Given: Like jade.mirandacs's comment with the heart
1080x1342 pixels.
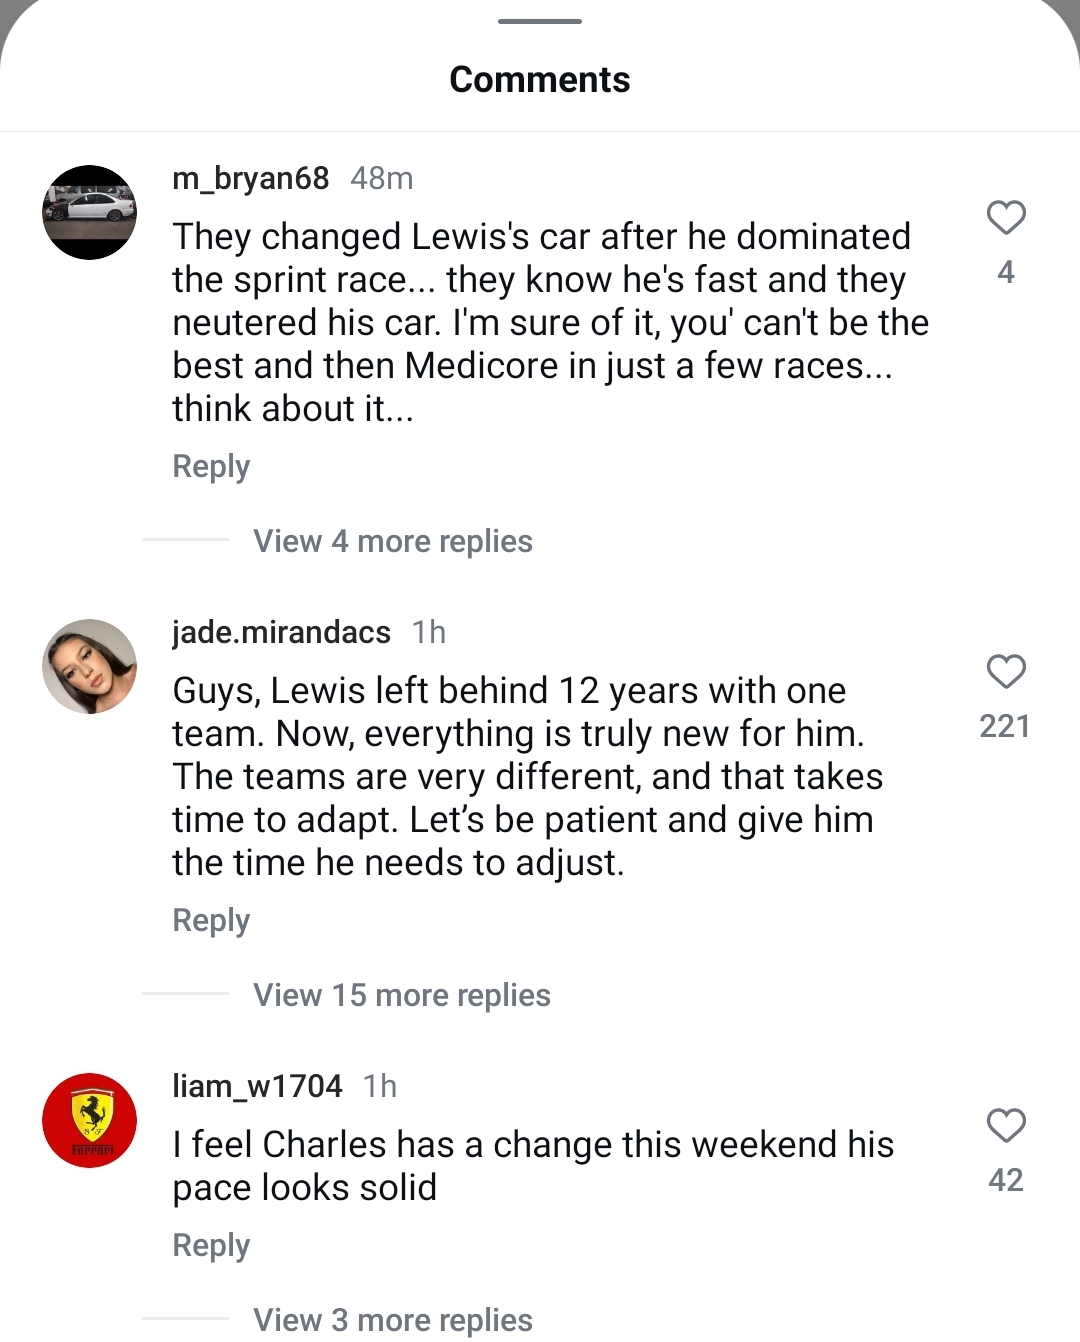Looking at the screenshot, I should [1006, 672].
